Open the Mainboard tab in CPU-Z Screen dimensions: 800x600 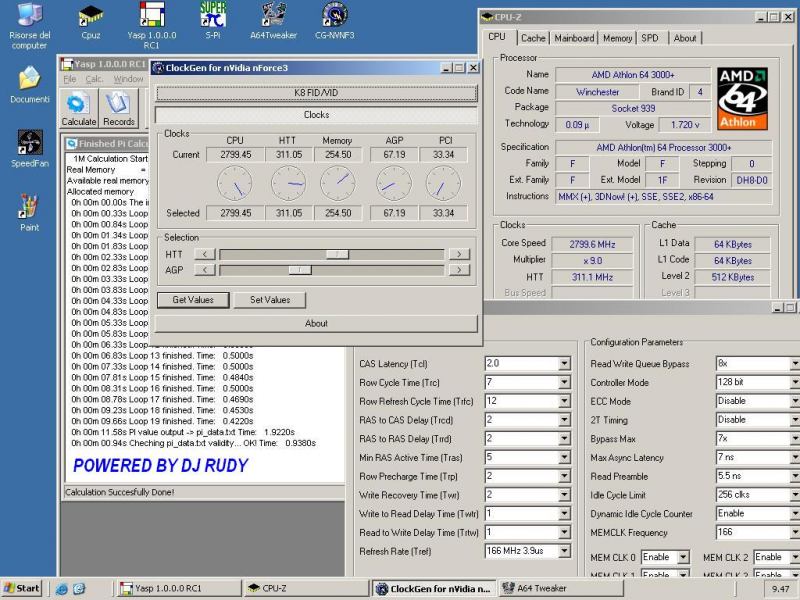coord(574,38)
